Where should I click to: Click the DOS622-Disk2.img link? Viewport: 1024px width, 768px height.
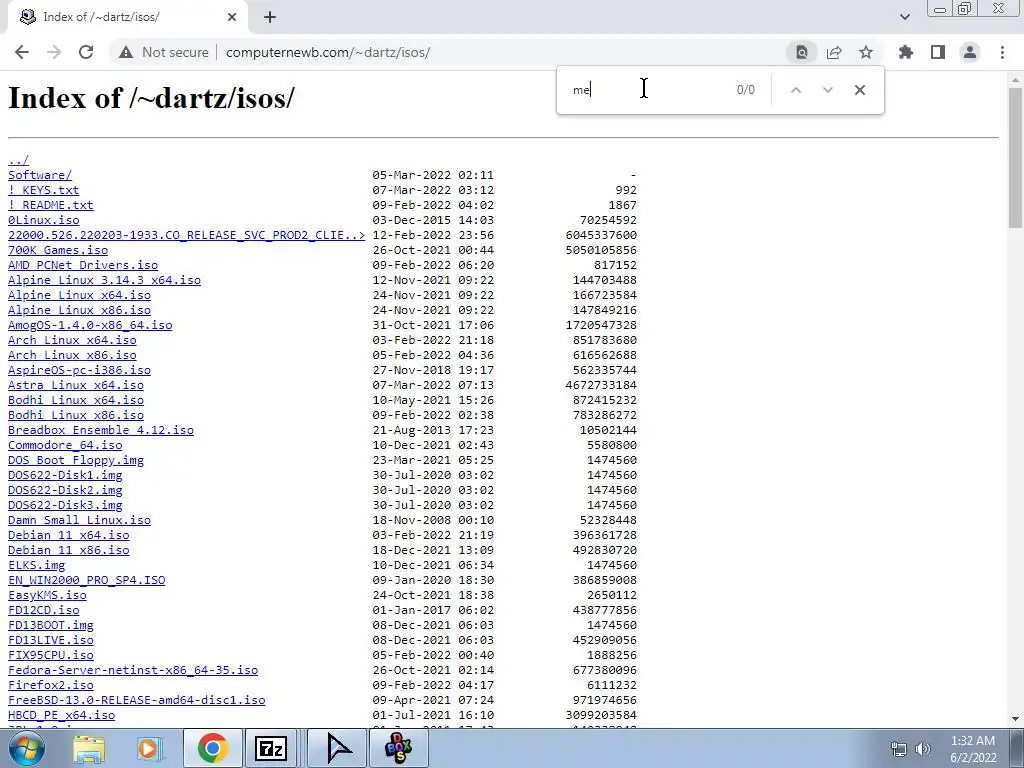click(x=65, y=490)
